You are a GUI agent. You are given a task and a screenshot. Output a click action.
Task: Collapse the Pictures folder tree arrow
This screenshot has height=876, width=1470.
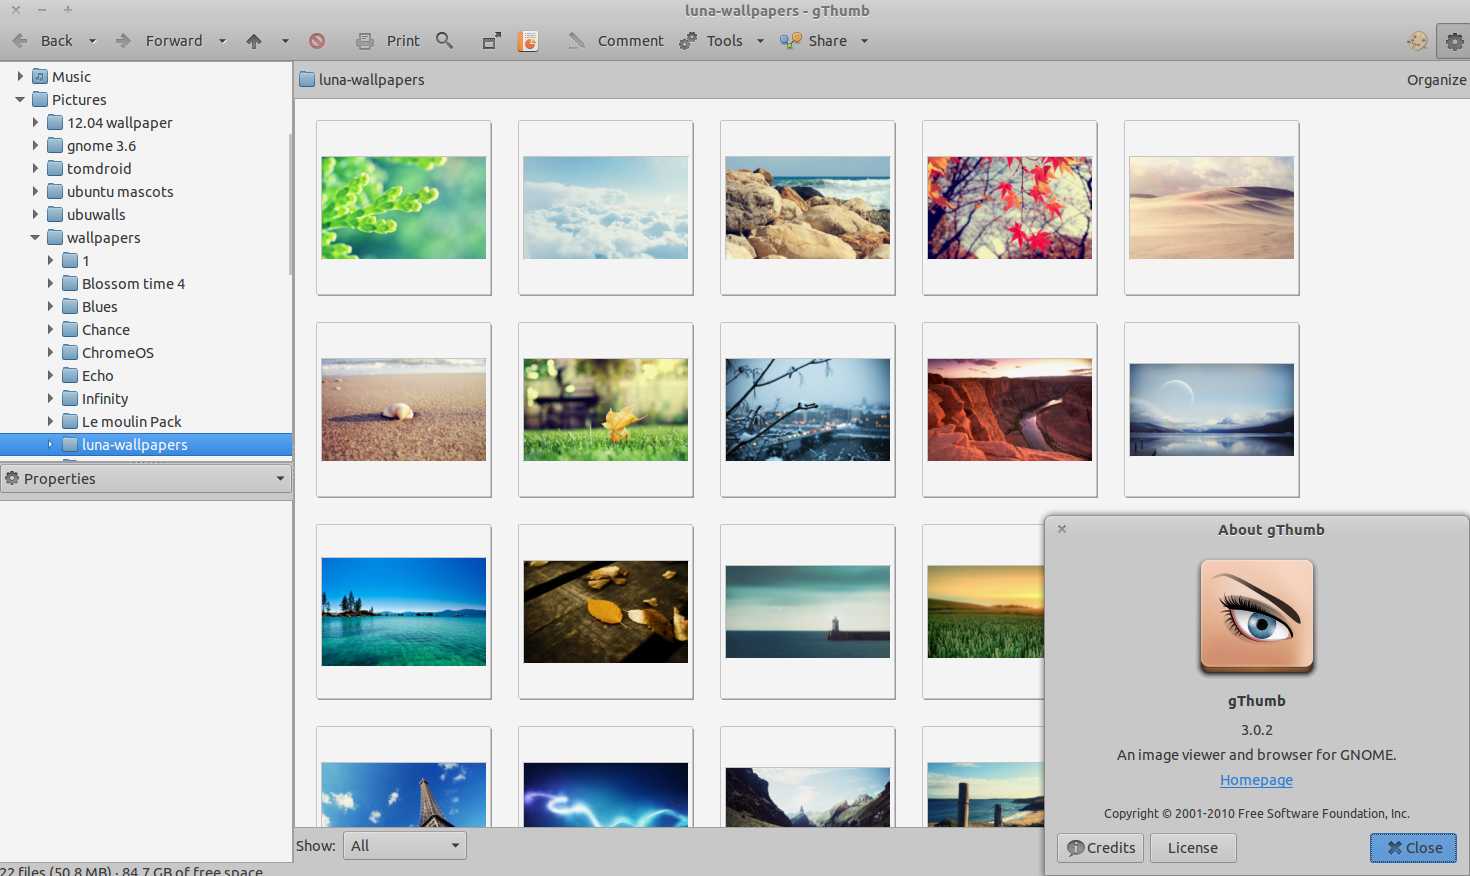pyautogui.click(x=20, y=99)
